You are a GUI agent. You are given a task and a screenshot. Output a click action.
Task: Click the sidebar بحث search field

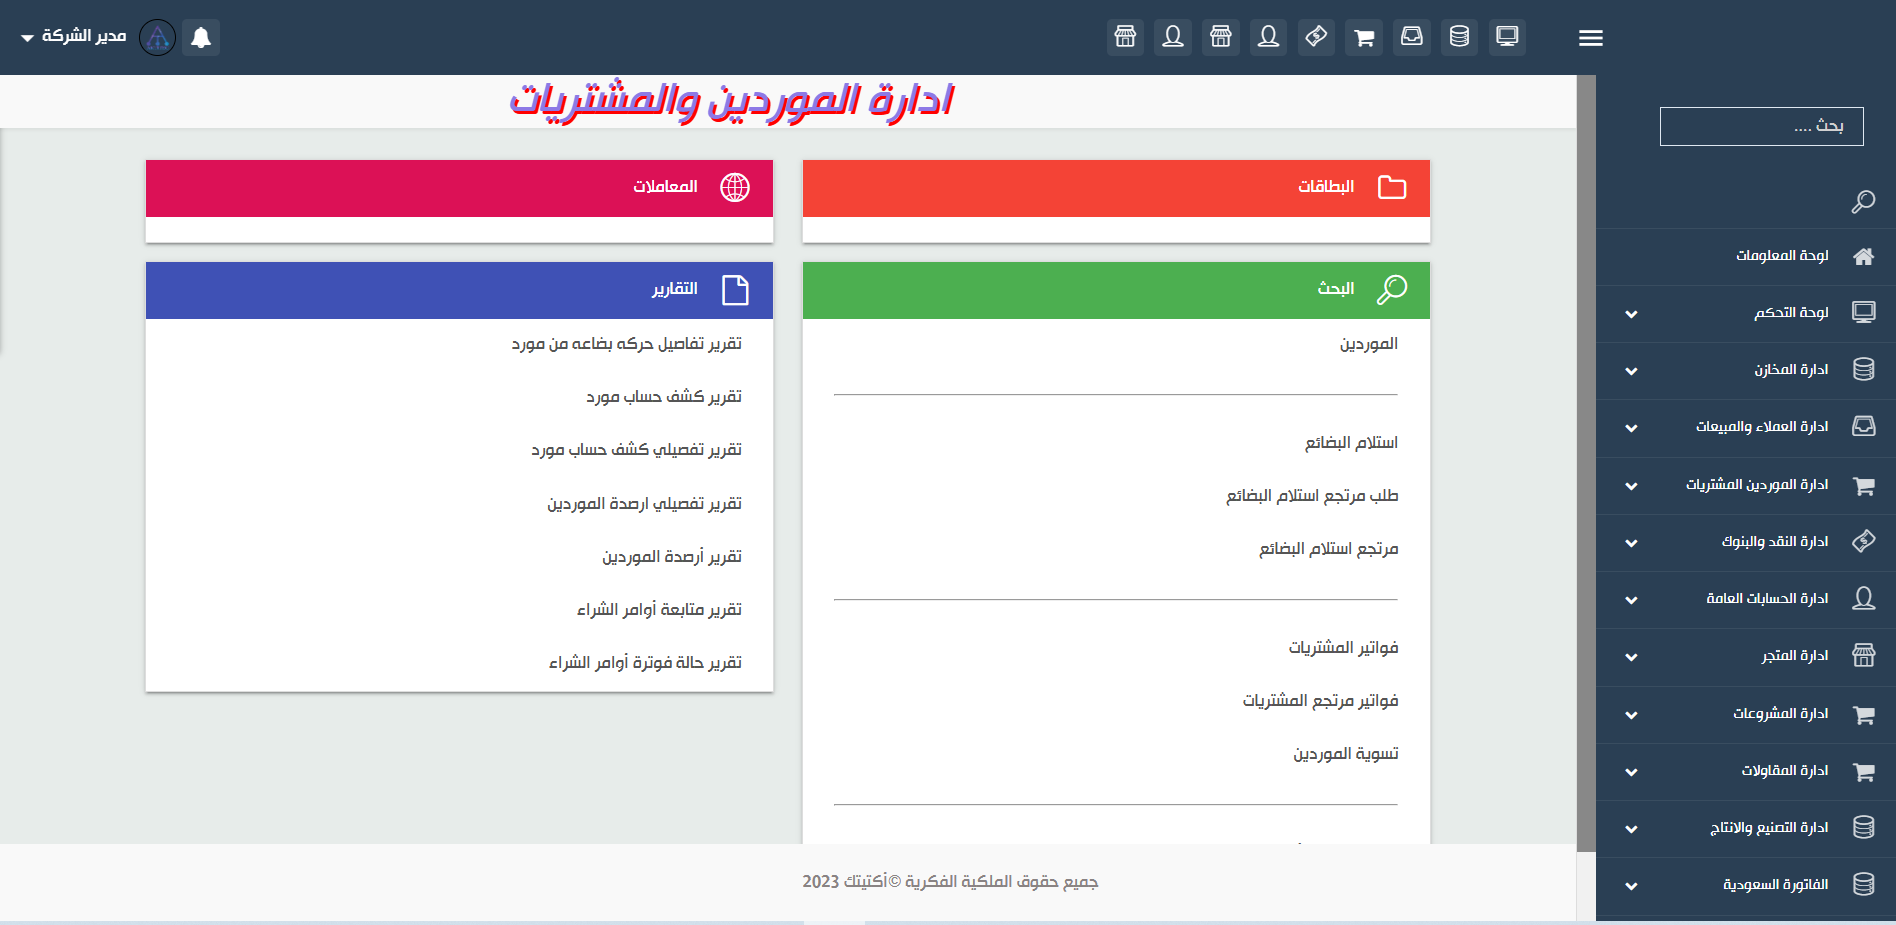pyautogui.click(x=1761, y=126)
